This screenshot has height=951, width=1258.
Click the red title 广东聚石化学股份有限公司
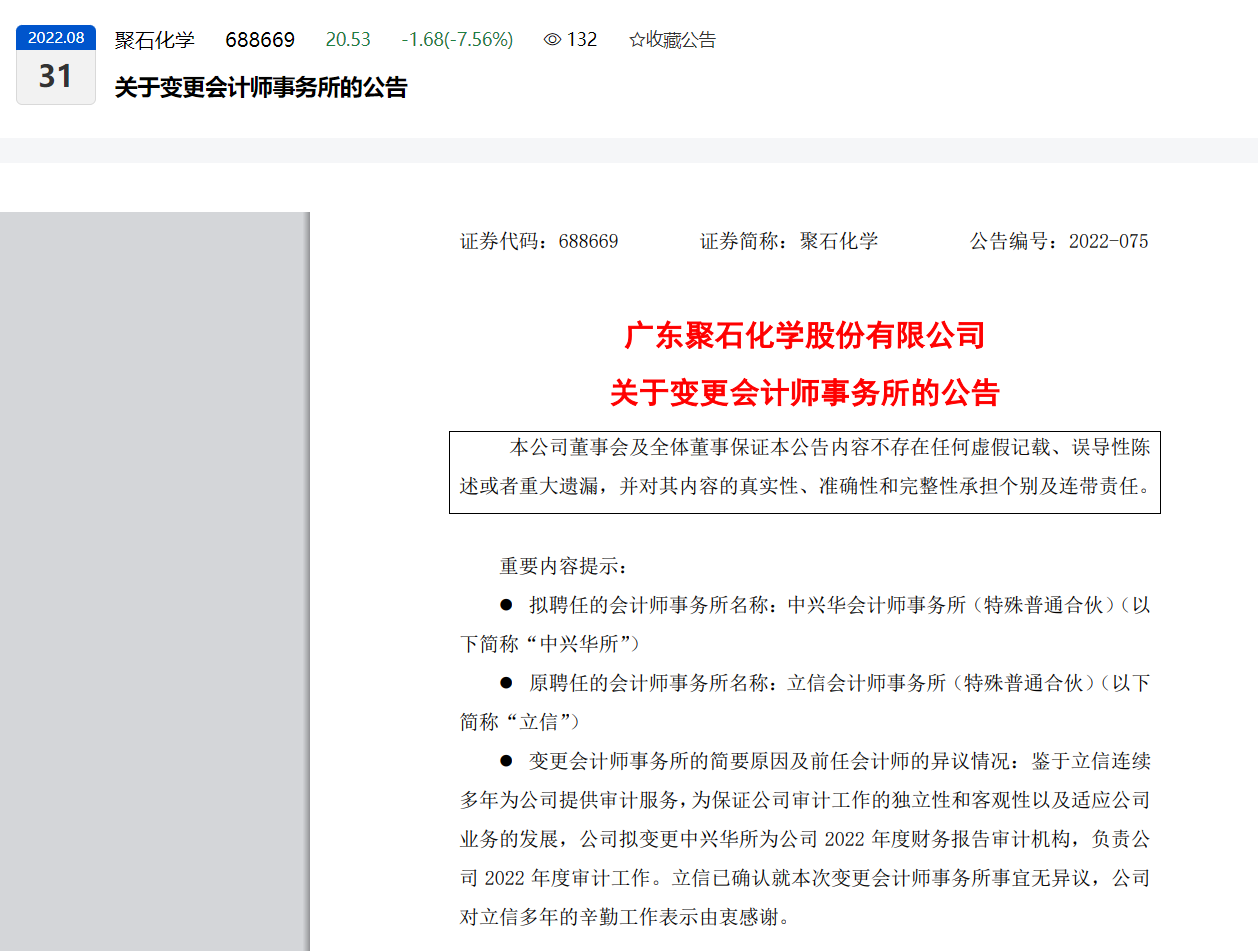(805, 335)
